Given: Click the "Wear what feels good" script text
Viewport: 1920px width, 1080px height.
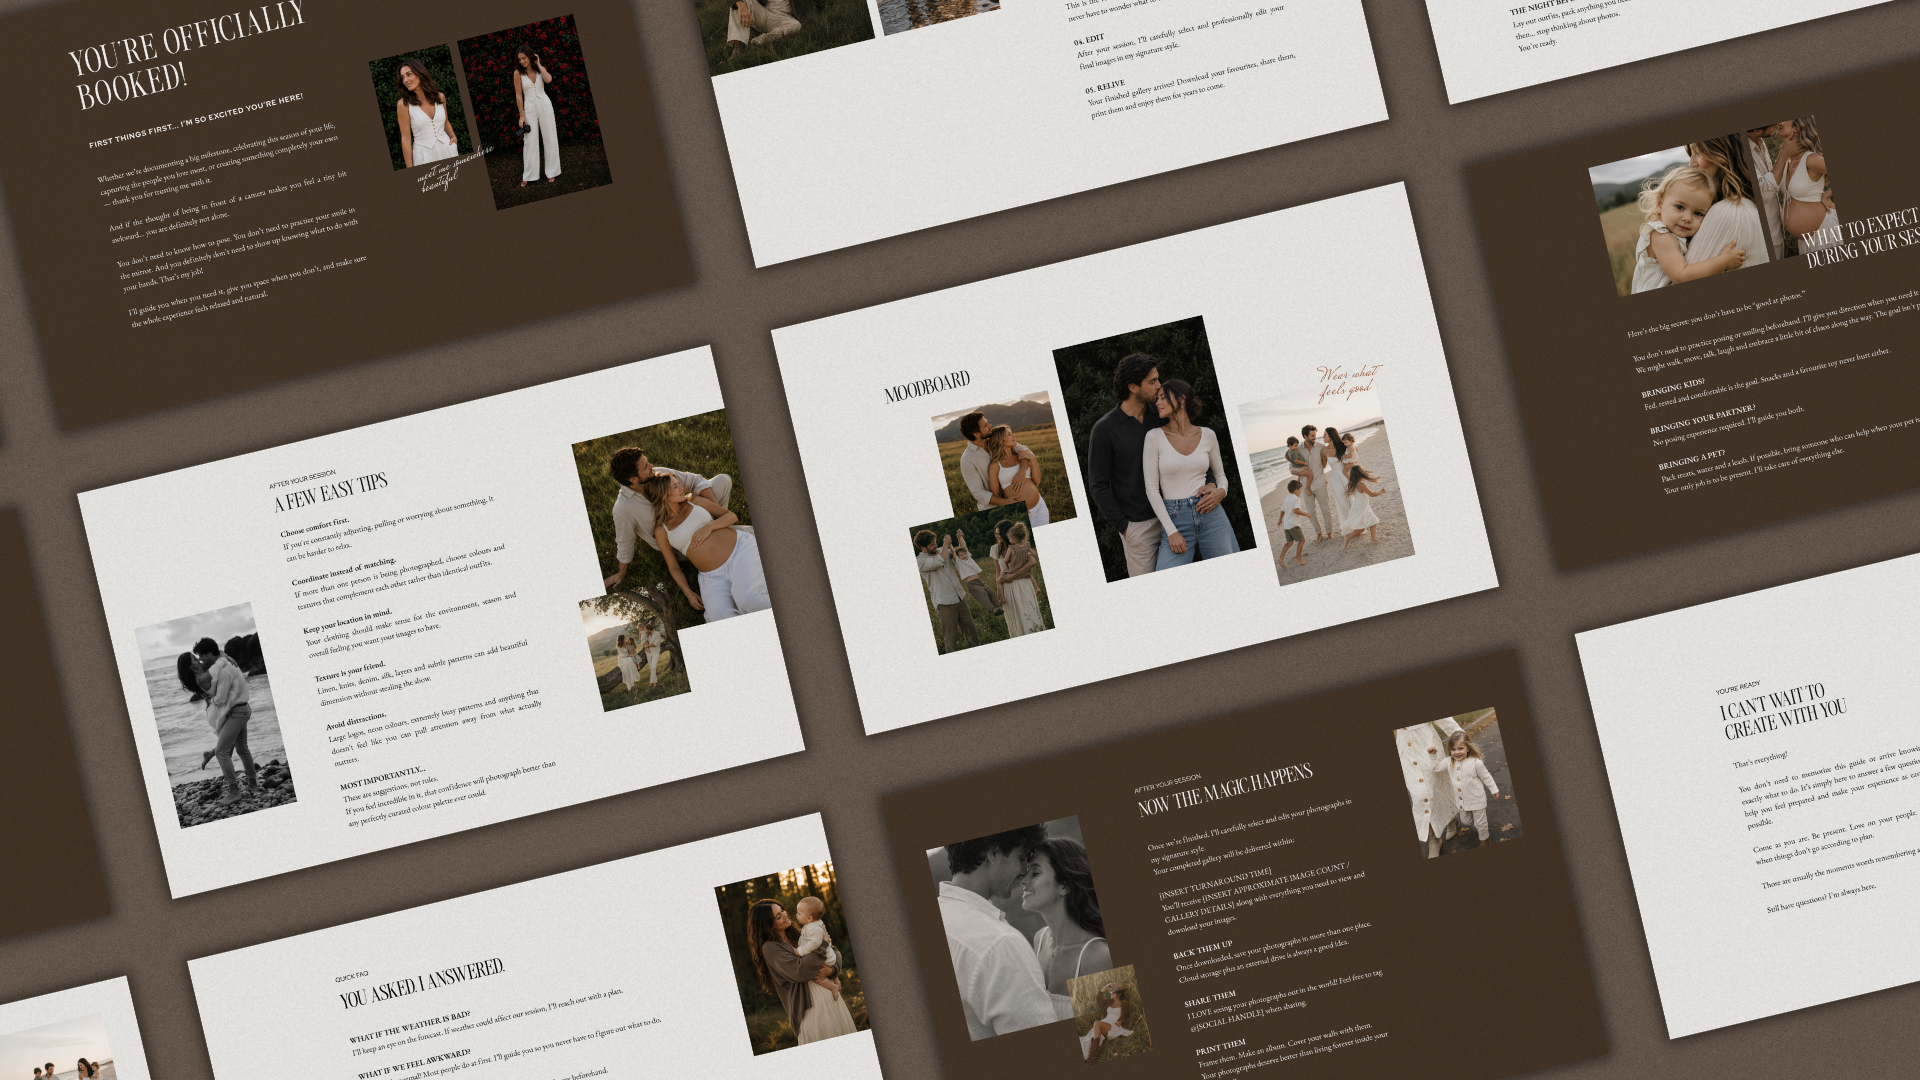Looking at the screenshot, I should (x=1348, y=383).
